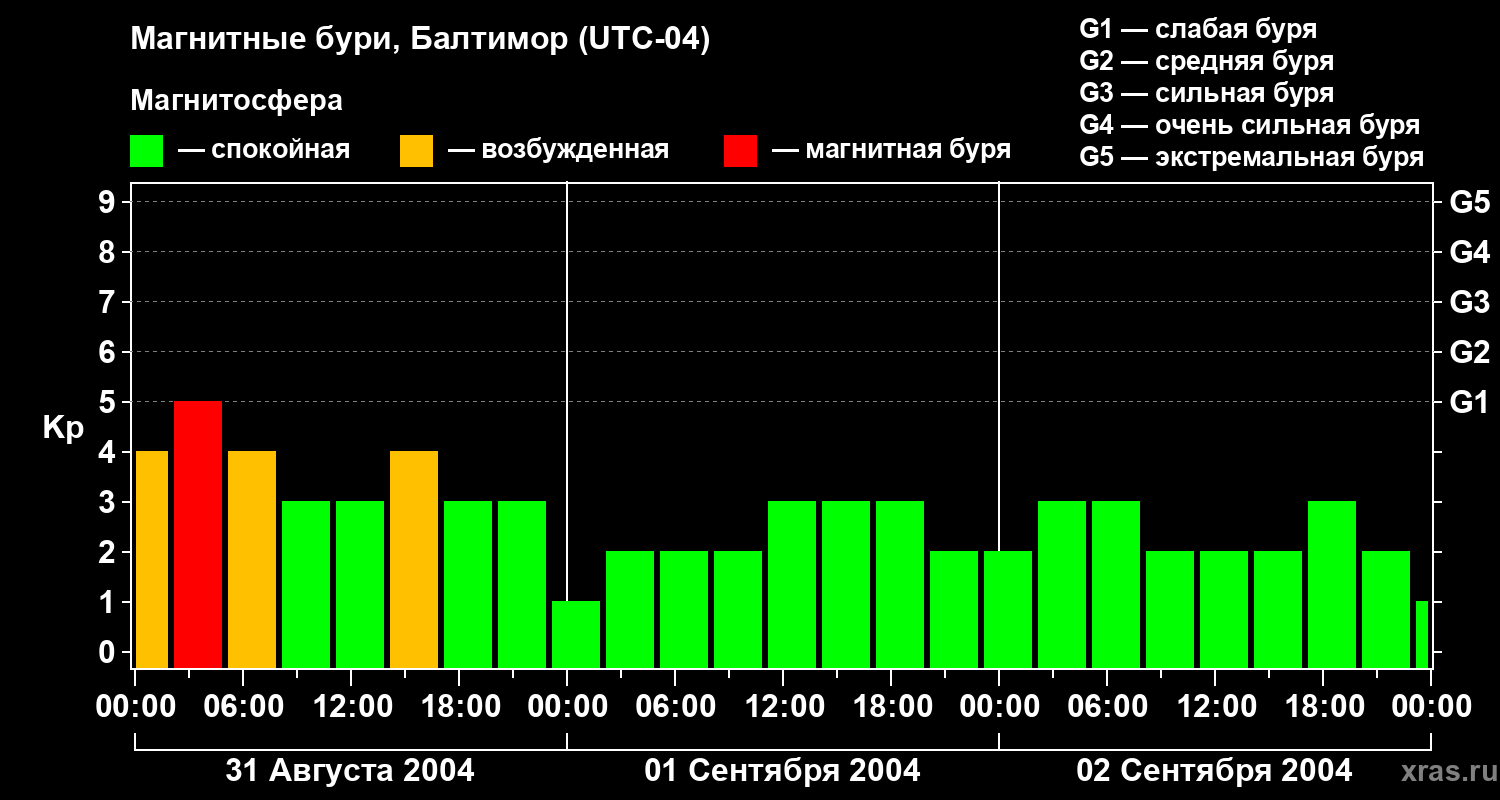Select the green Kp 3 bar at 18:00 on 2 September

coord(1332,584)
